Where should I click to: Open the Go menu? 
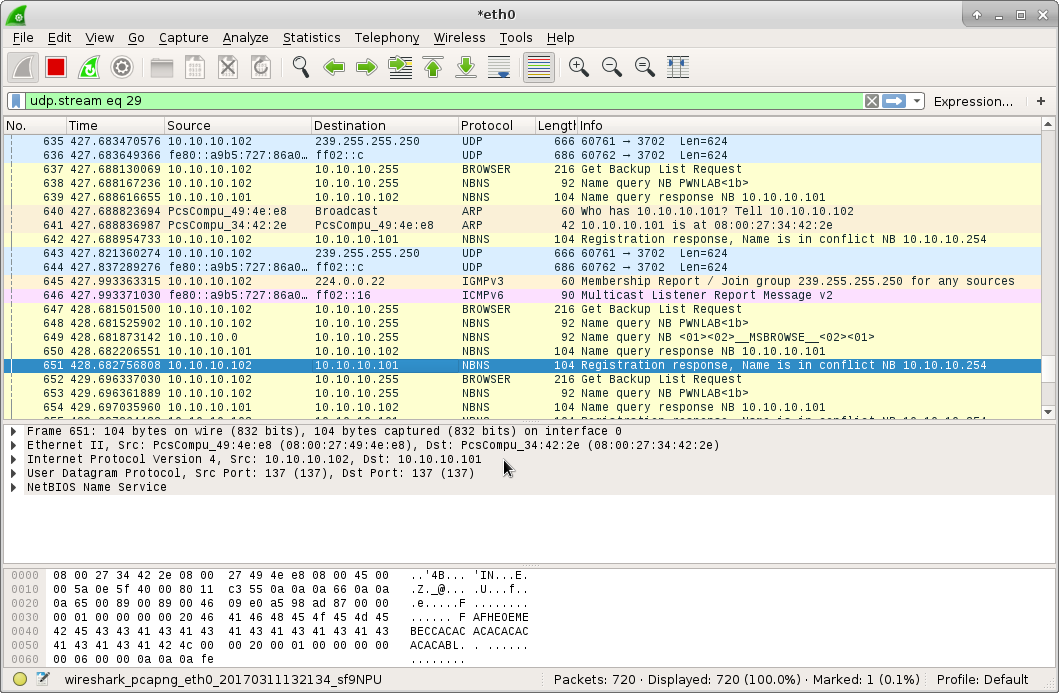(136, 38)
